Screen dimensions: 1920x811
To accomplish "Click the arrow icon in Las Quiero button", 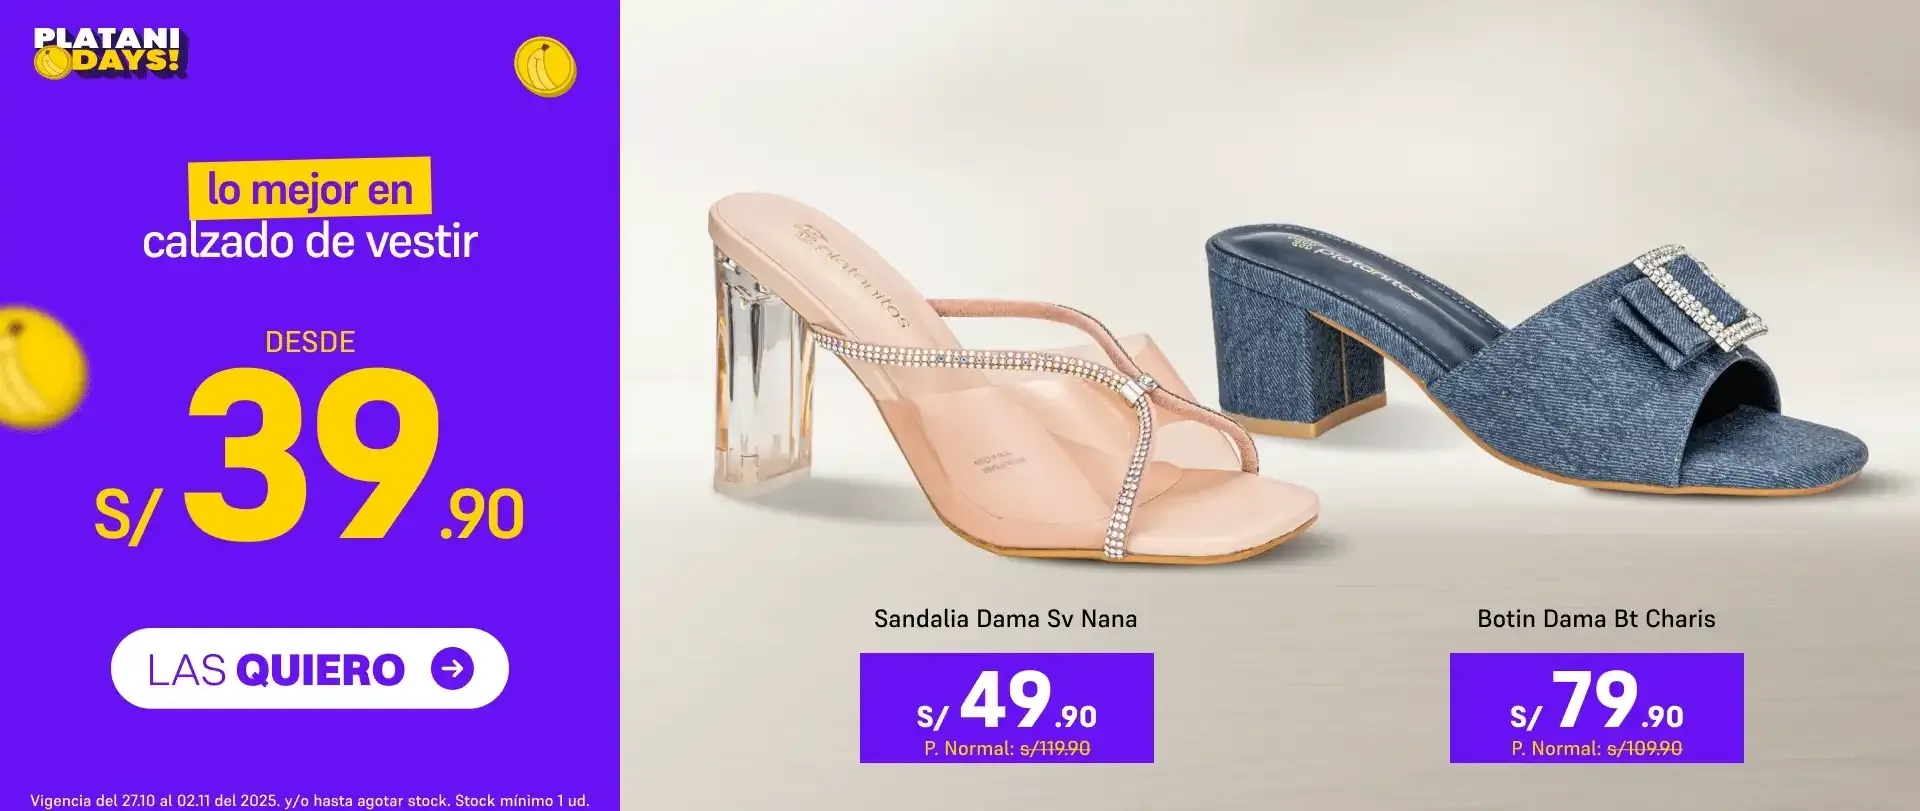I will pyautogui.click(x=452, y=669).
